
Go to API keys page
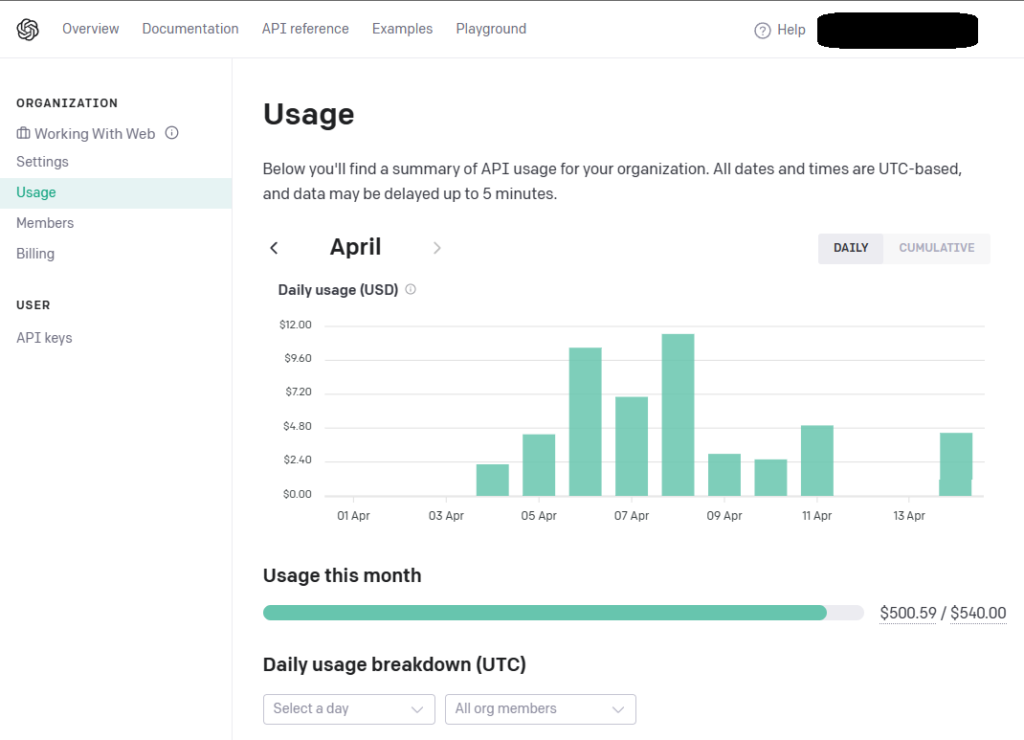(44, 338)
